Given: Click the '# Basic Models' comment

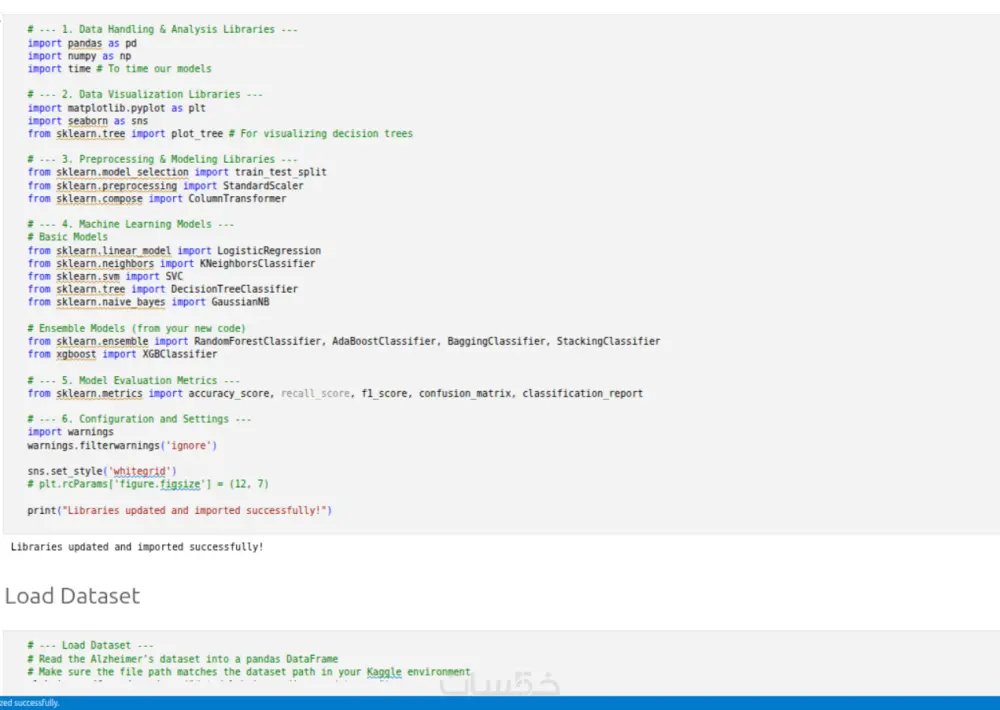Looking at the screenshot, I should pos(68,237).
